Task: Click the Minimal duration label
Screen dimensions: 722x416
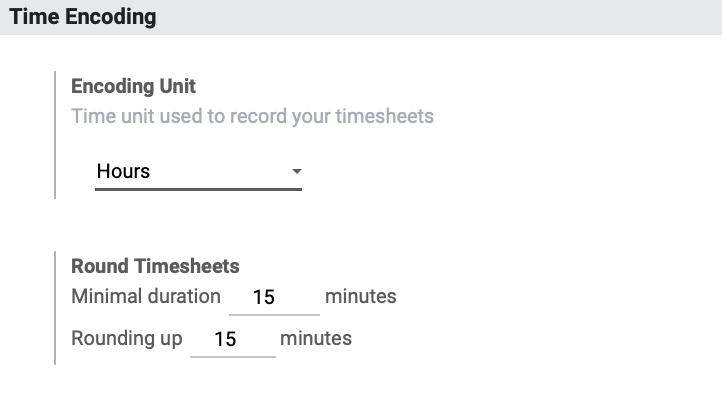Action: pyautogui.click(x=146, y=296)
